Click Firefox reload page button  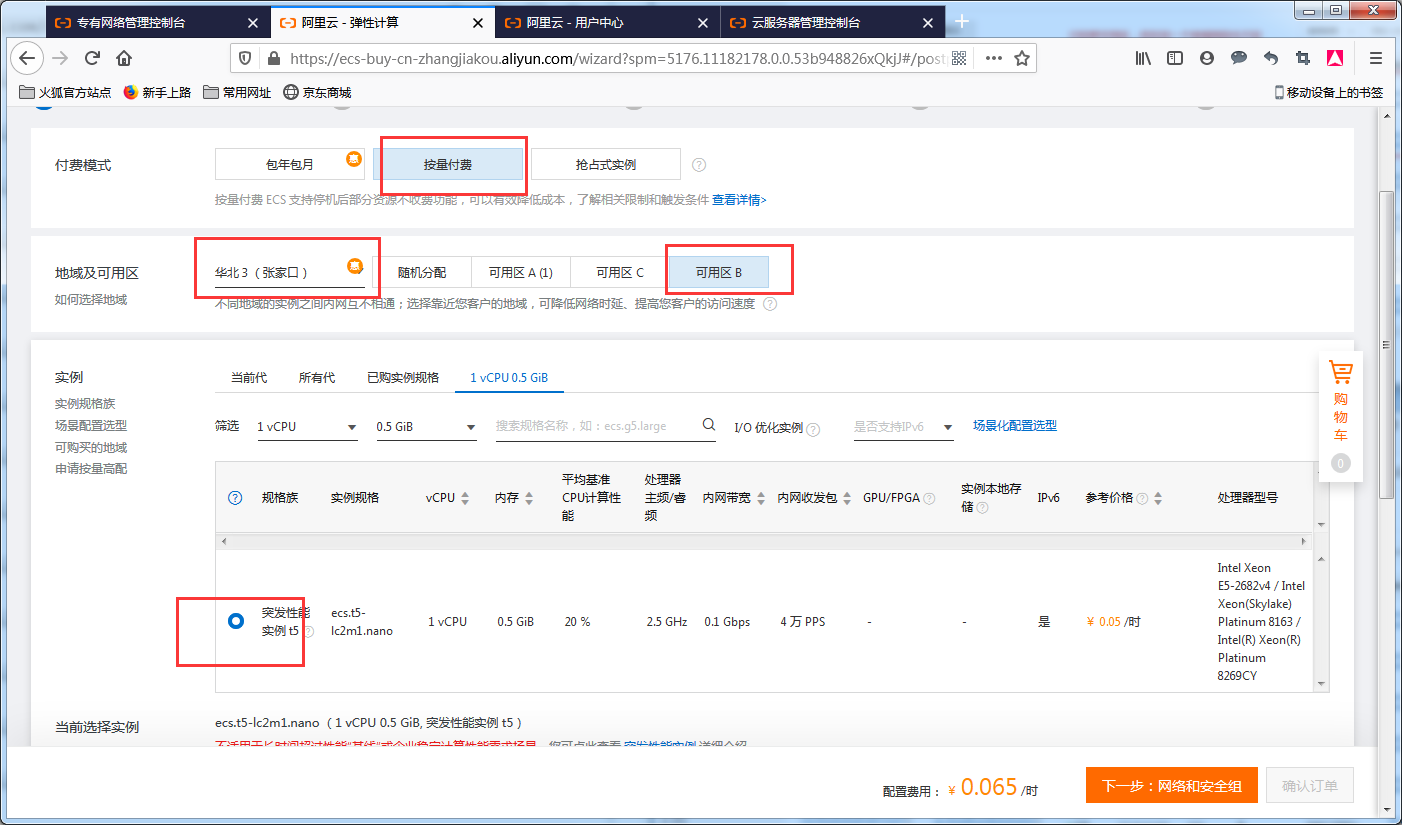pyautogui.click(x=92, y=58)
